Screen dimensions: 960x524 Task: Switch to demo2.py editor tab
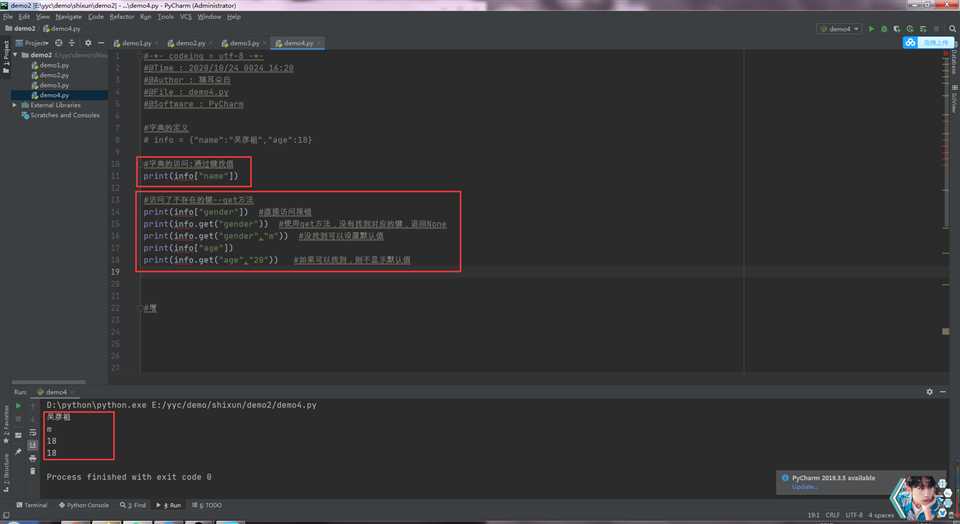tap(190, 43)
